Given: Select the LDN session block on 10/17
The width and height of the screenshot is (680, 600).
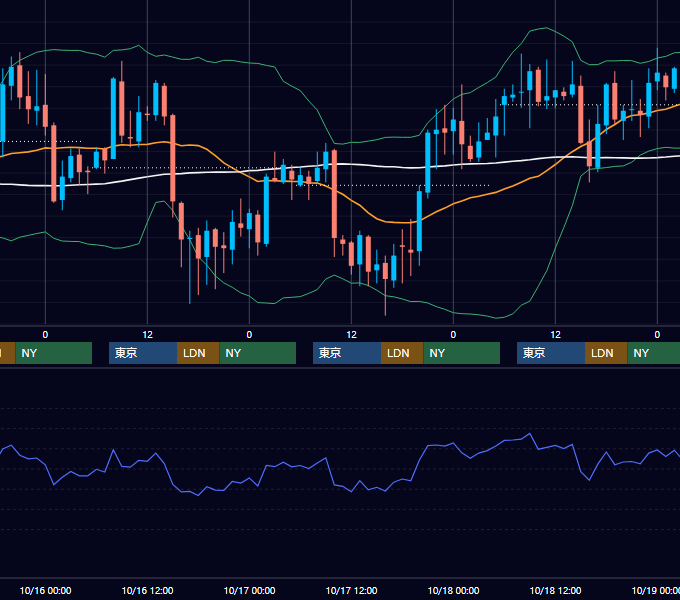Looking at the screenshot, I should tap(402, 353).
